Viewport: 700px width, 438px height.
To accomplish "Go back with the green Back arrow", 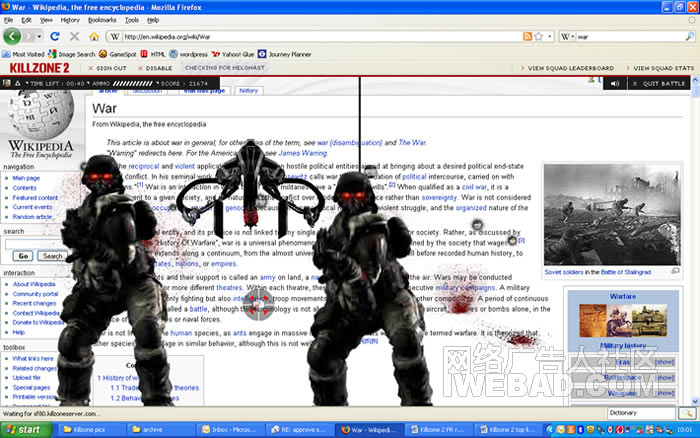I will coord(12,36).
